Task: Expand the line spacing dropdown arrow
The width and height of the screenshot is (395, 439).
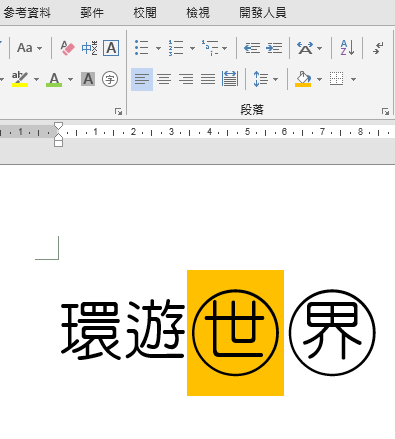Action: pyautogui.click(x=275, y=79)
